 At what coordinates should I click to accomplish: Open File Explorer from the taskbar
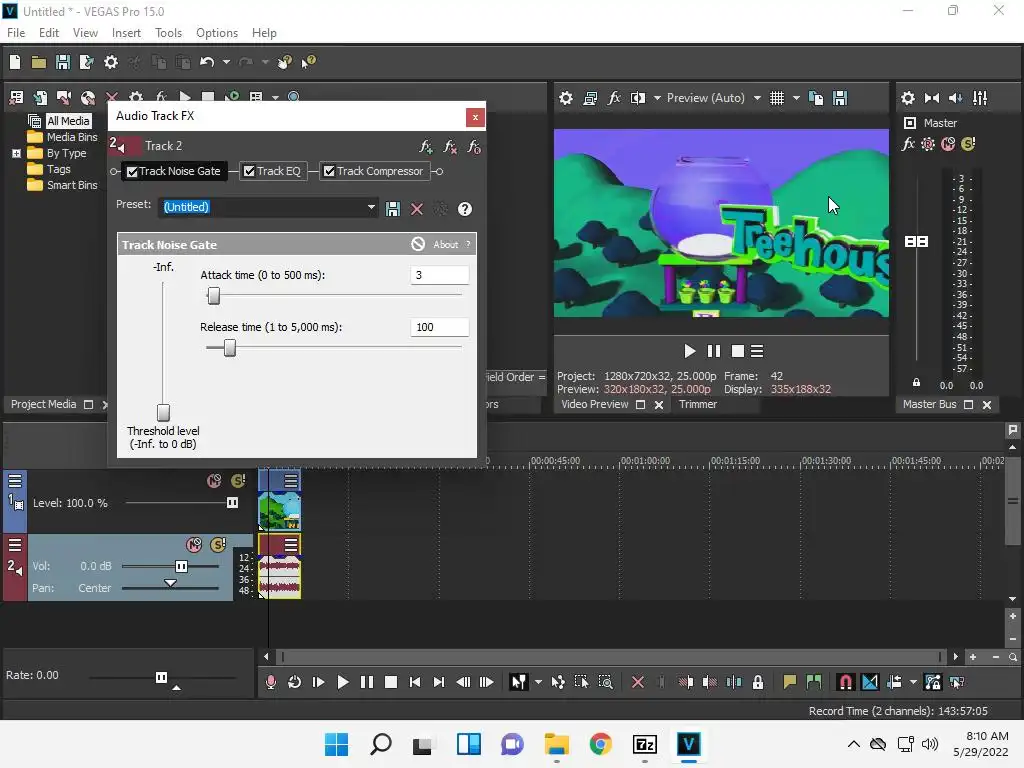point(556,744)
